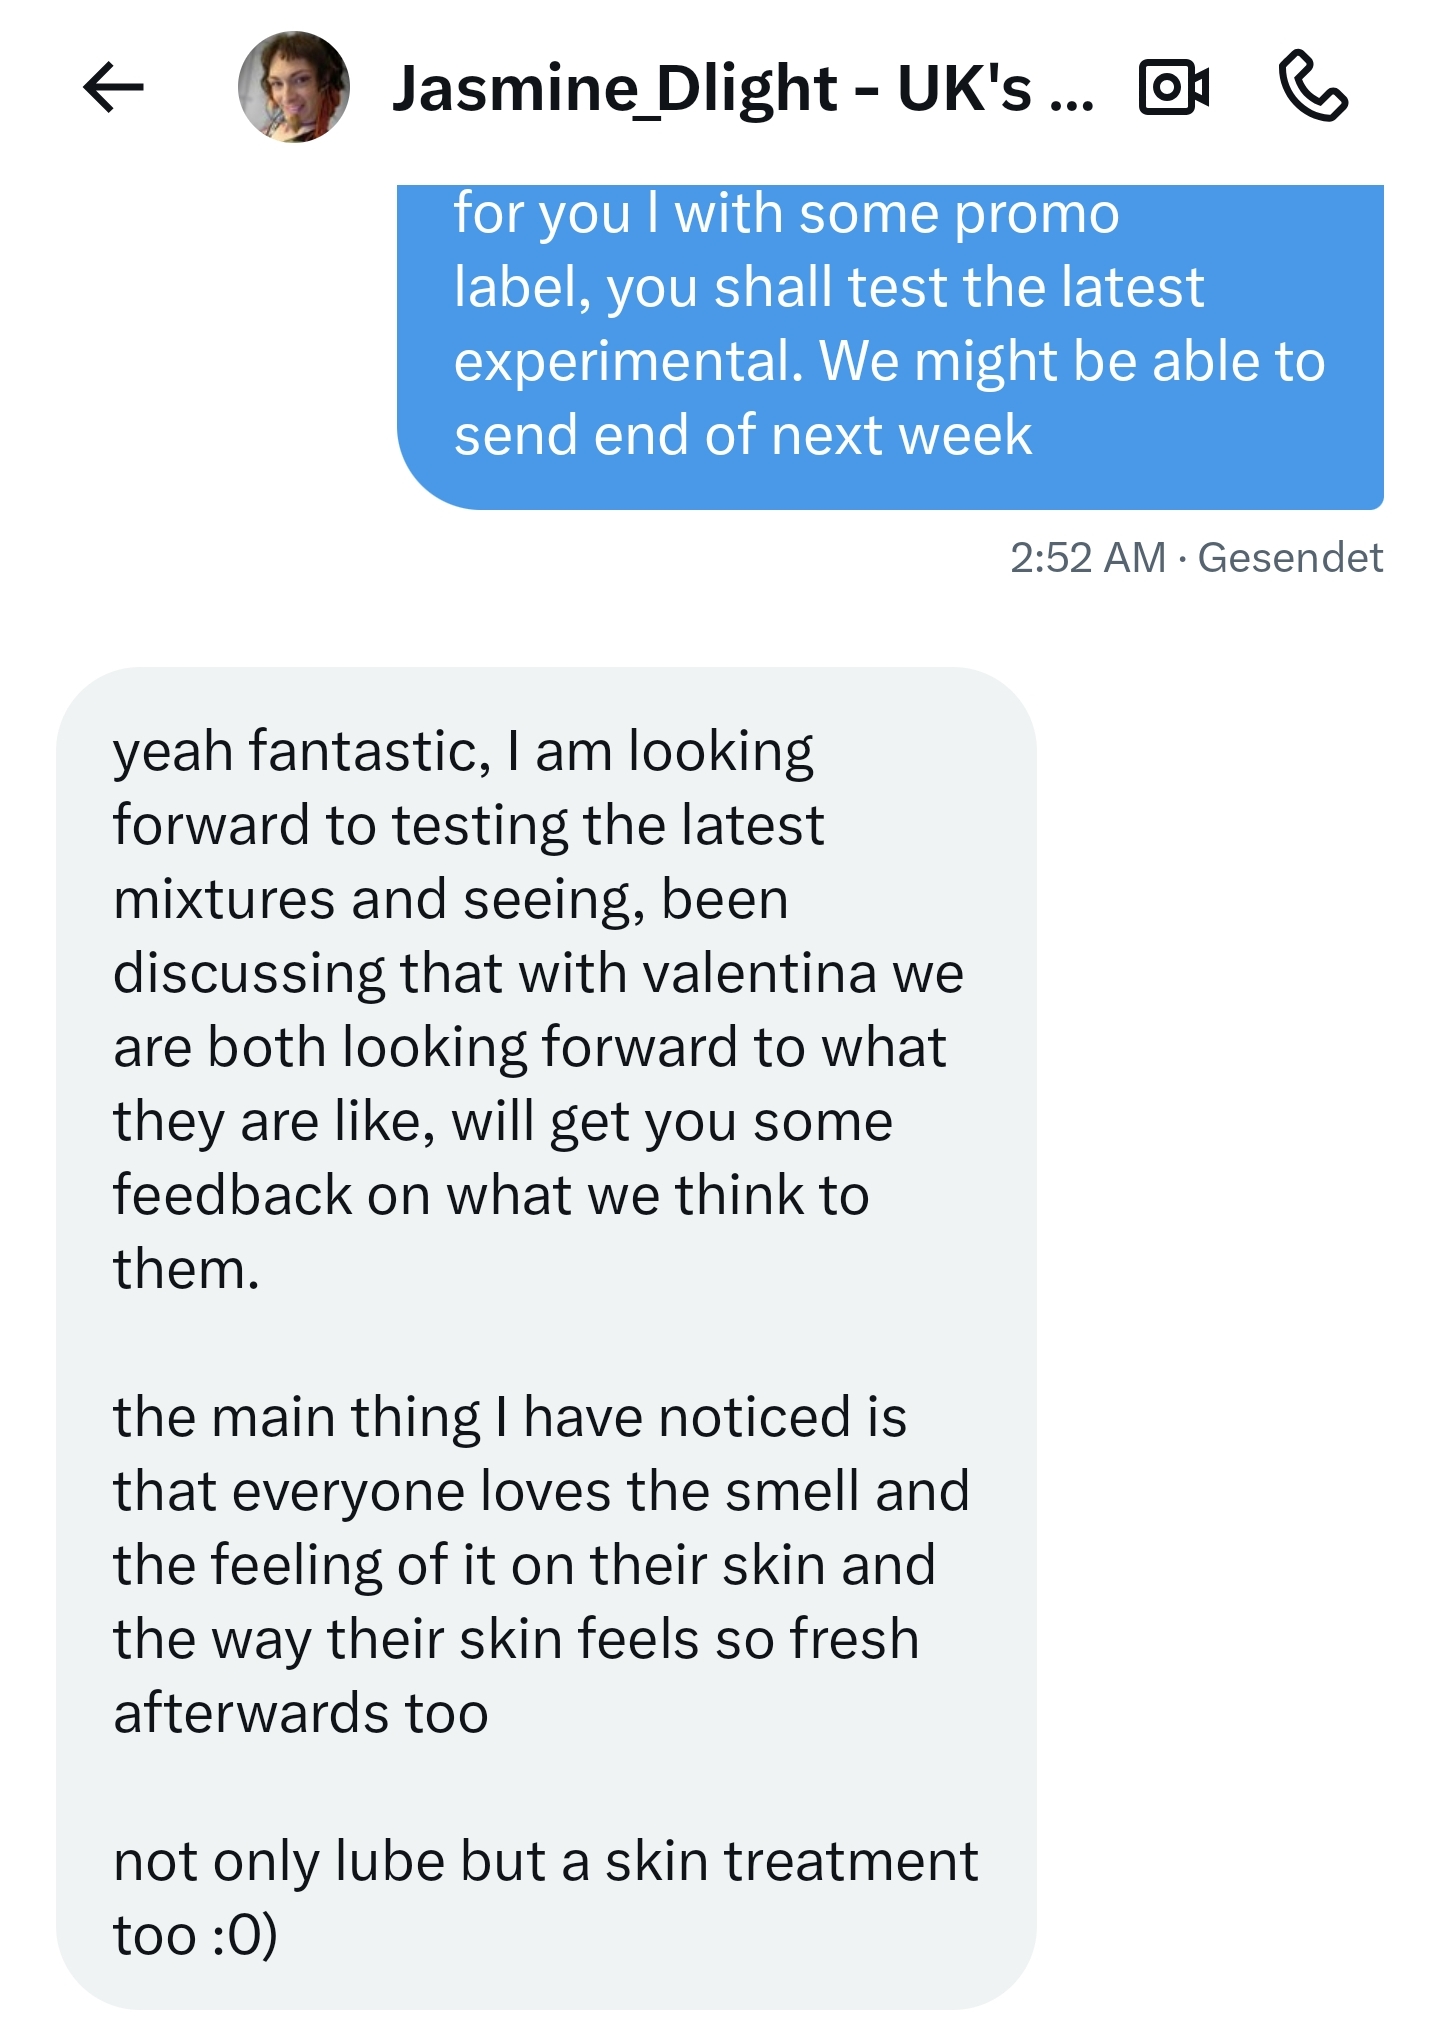
Task: Click the line "afterwards too"
Action: tap(301, 1713)
